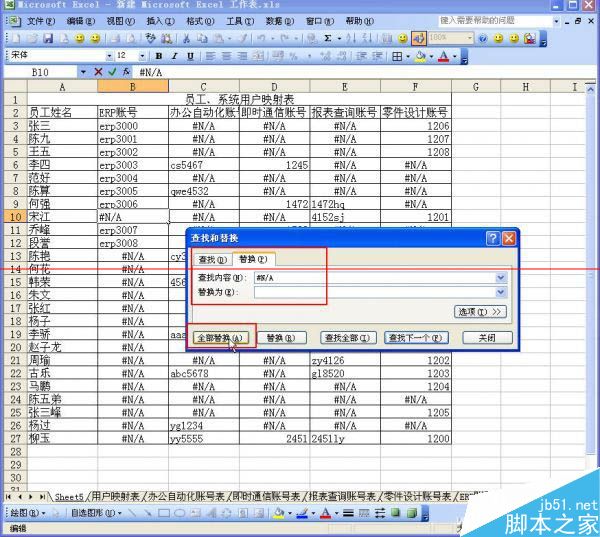Click the font color red A swatch

pos(442,56)
